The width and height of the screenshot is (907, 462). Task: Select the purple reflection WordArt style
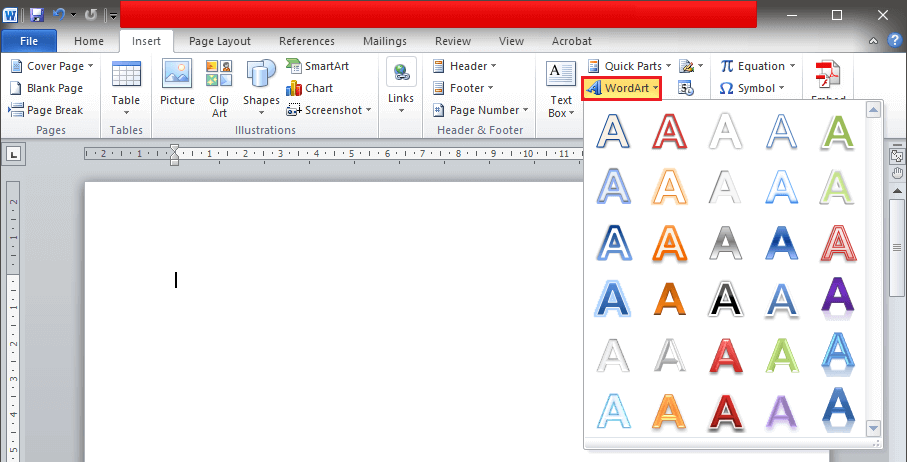tap(838, 297)
